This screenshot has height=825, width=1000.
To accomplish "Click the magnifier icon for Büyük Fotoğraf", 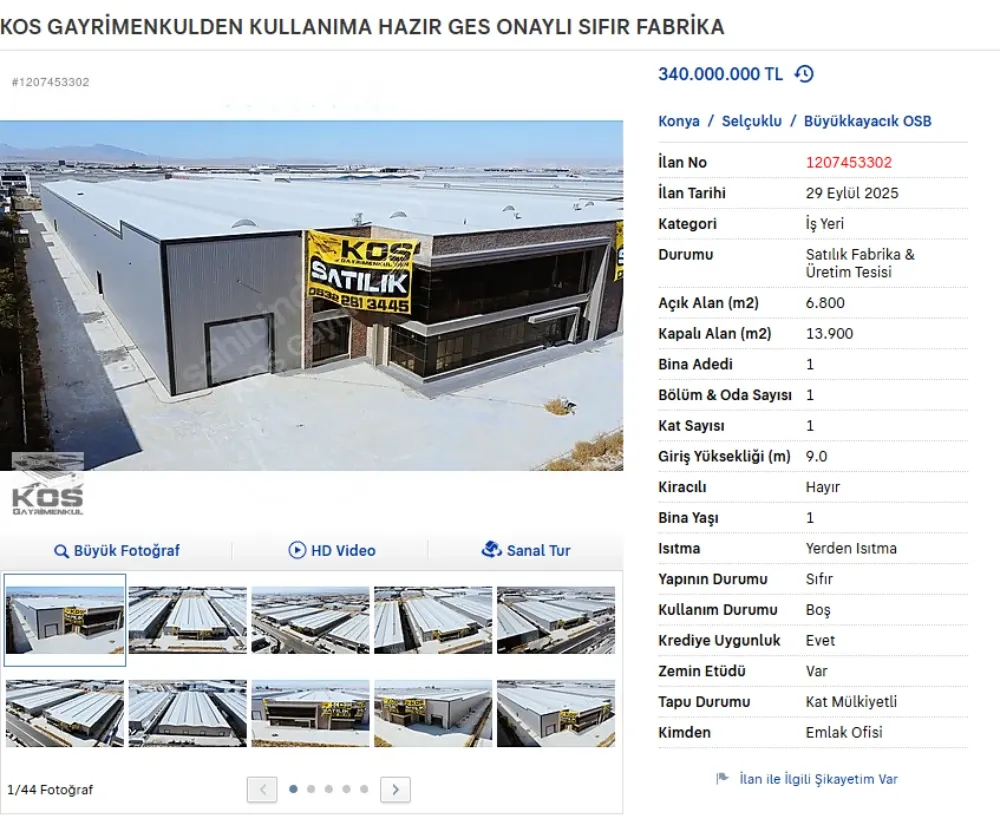I will click(61, 551).
